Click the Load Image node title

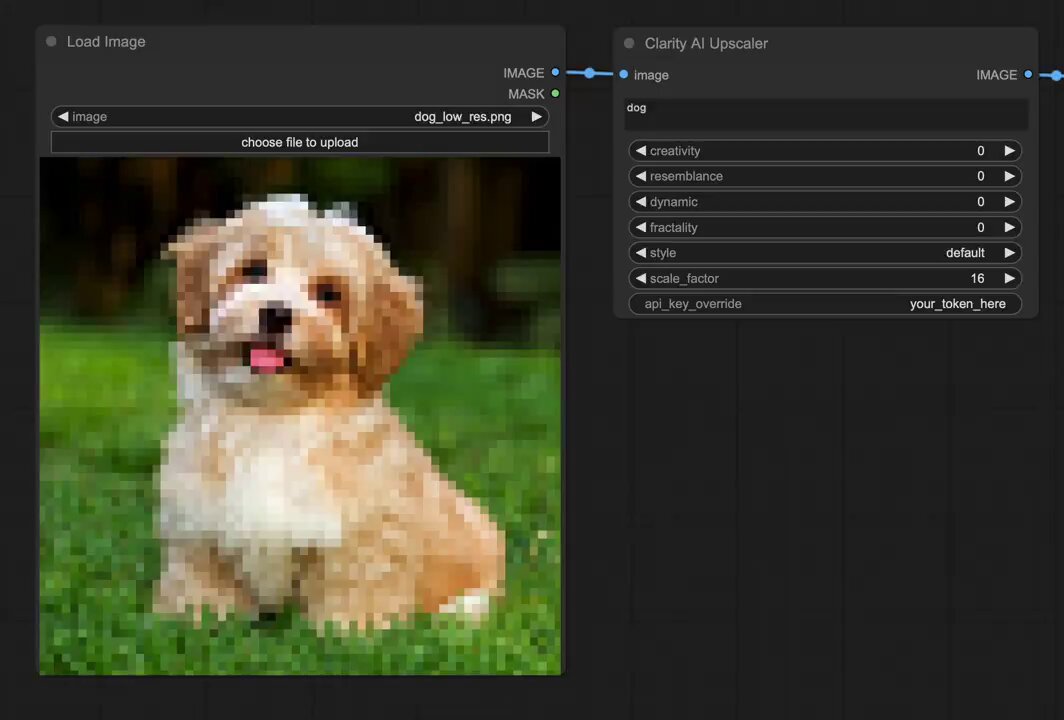tap(106, 41)
